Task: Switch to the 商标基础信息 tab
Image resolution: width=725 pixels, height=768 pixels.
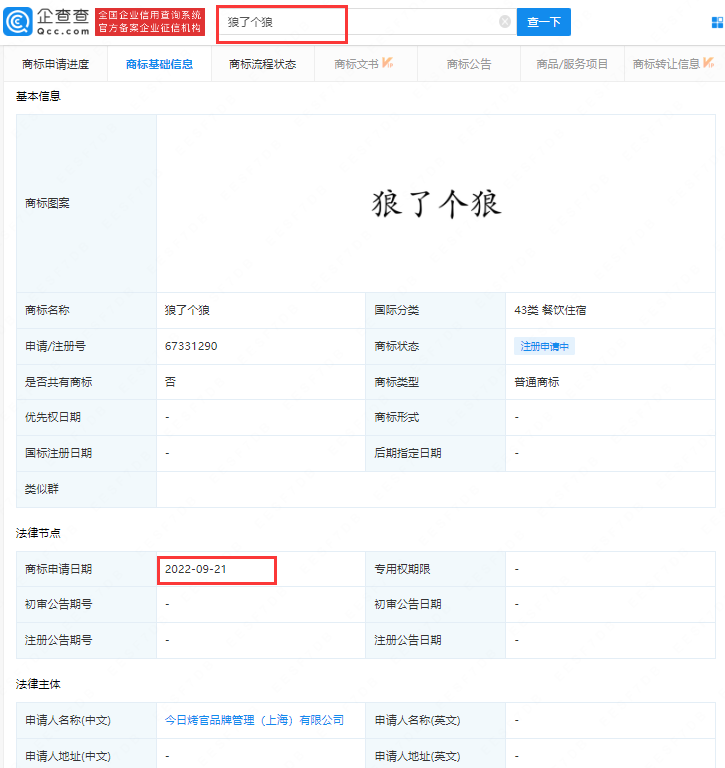Action: point(160,64)
